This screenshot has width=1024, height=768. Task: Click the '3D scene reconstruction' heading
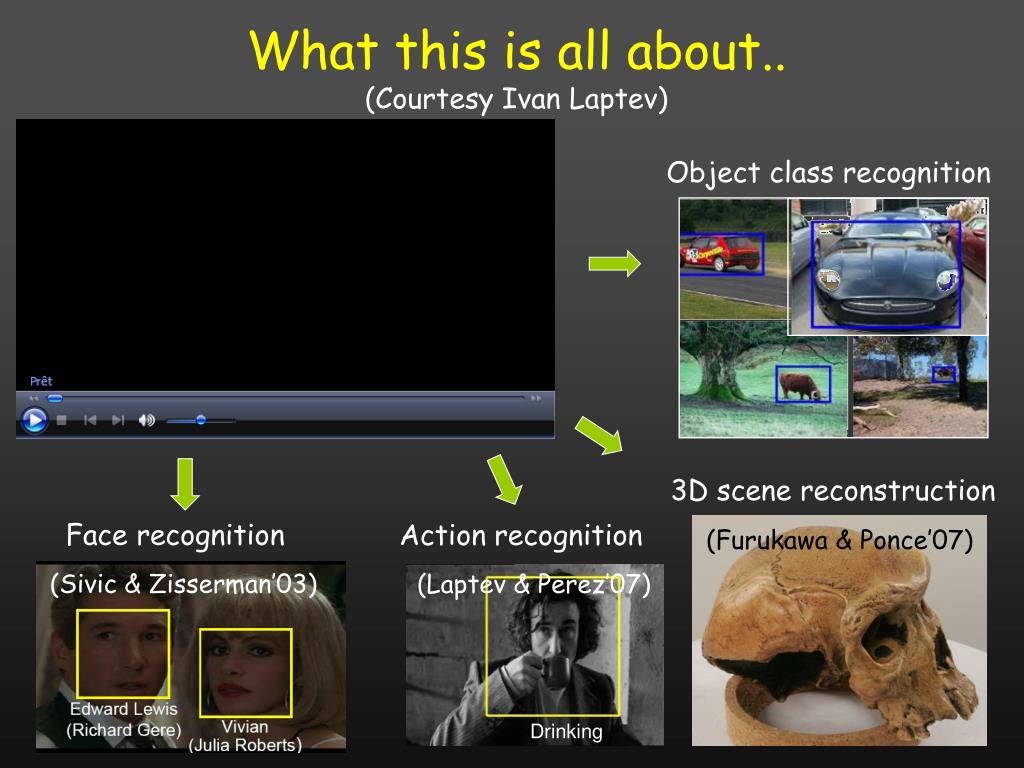click(x=833, y=491)
